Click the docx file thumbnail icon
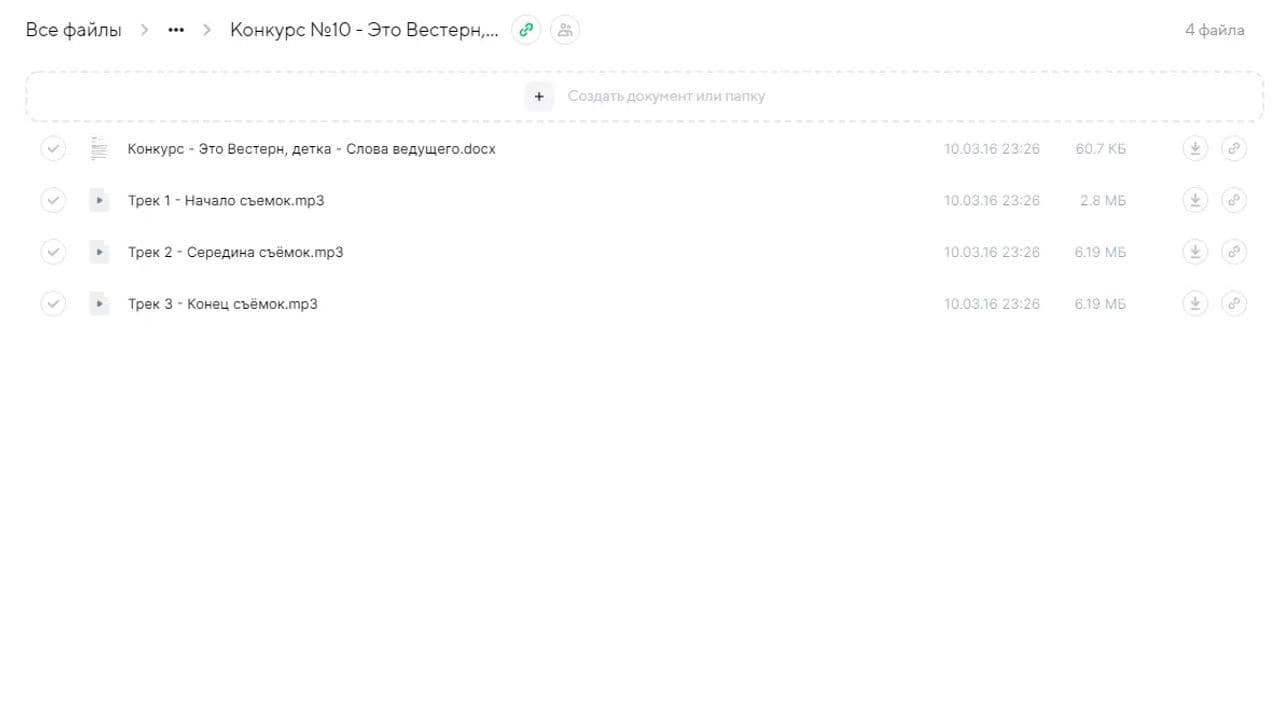 99,149
